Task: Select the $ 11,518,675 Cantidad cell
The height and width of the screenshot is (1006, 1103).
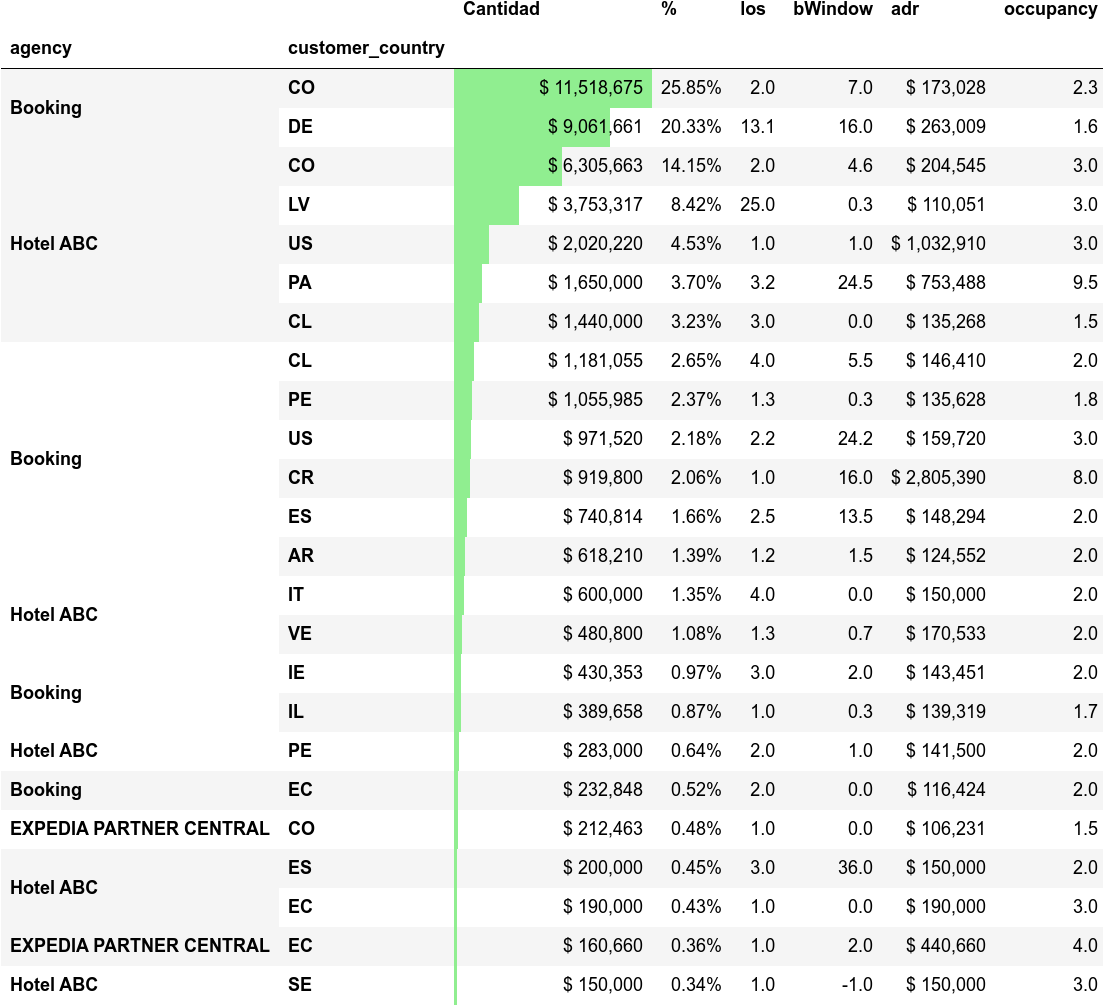Action: pos(590,88)
